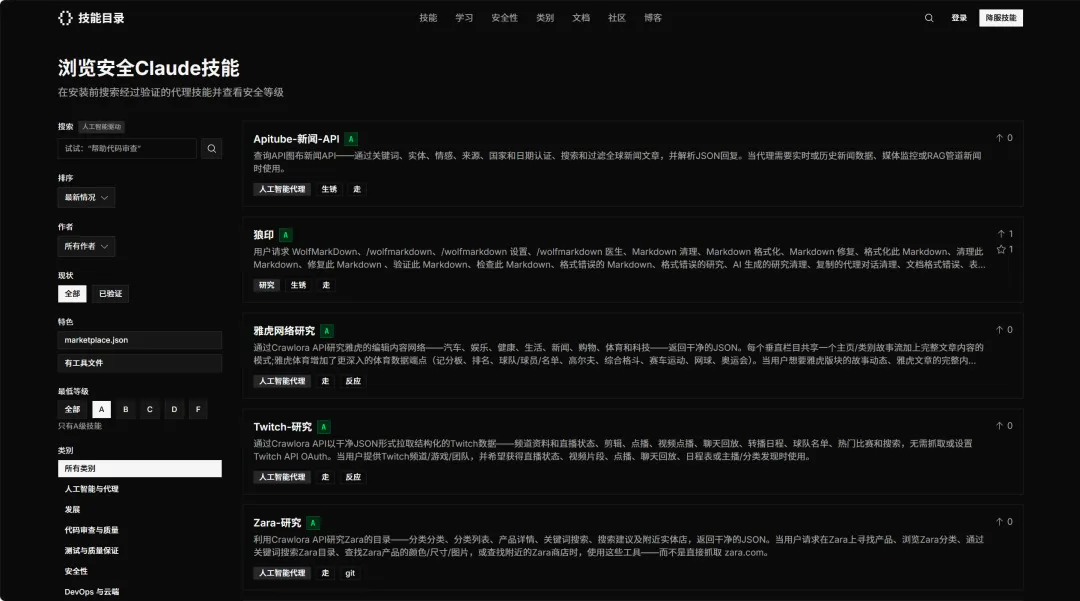
Task: Select minimum grade C
Action: click(149, 410)
